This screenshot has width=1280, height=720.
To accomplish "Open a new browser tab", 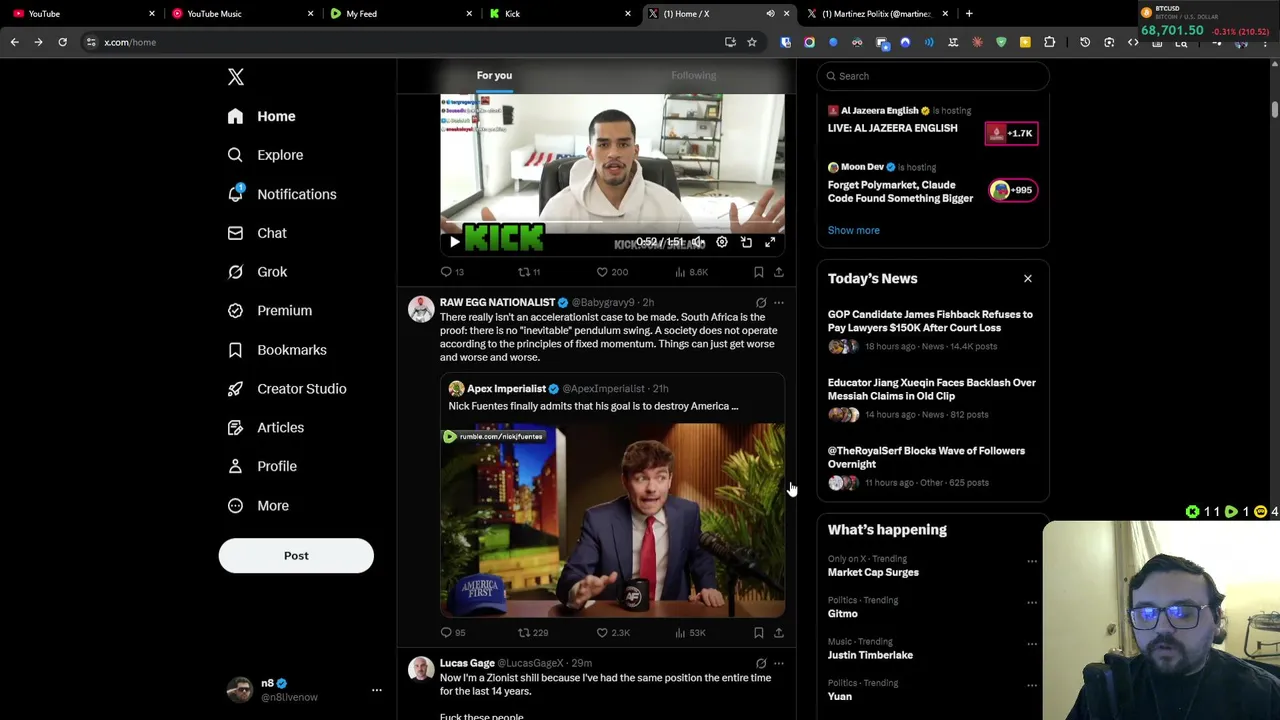I will 969,14.
